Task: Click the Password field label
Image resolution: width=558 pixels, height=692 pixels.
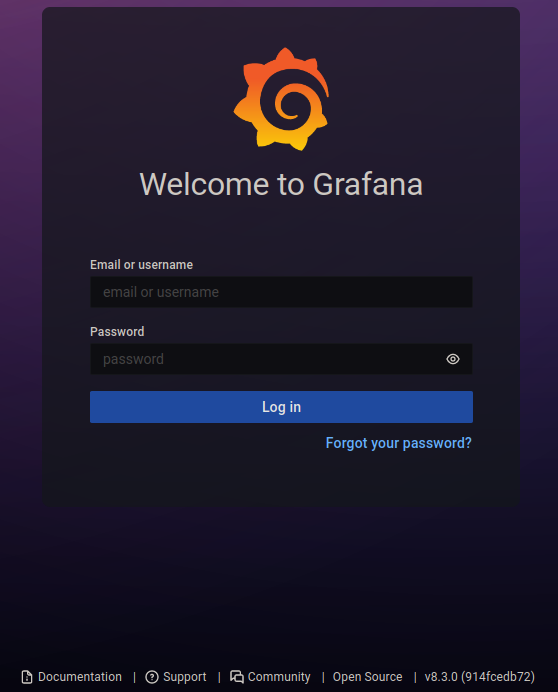Action: click(117, 331)
